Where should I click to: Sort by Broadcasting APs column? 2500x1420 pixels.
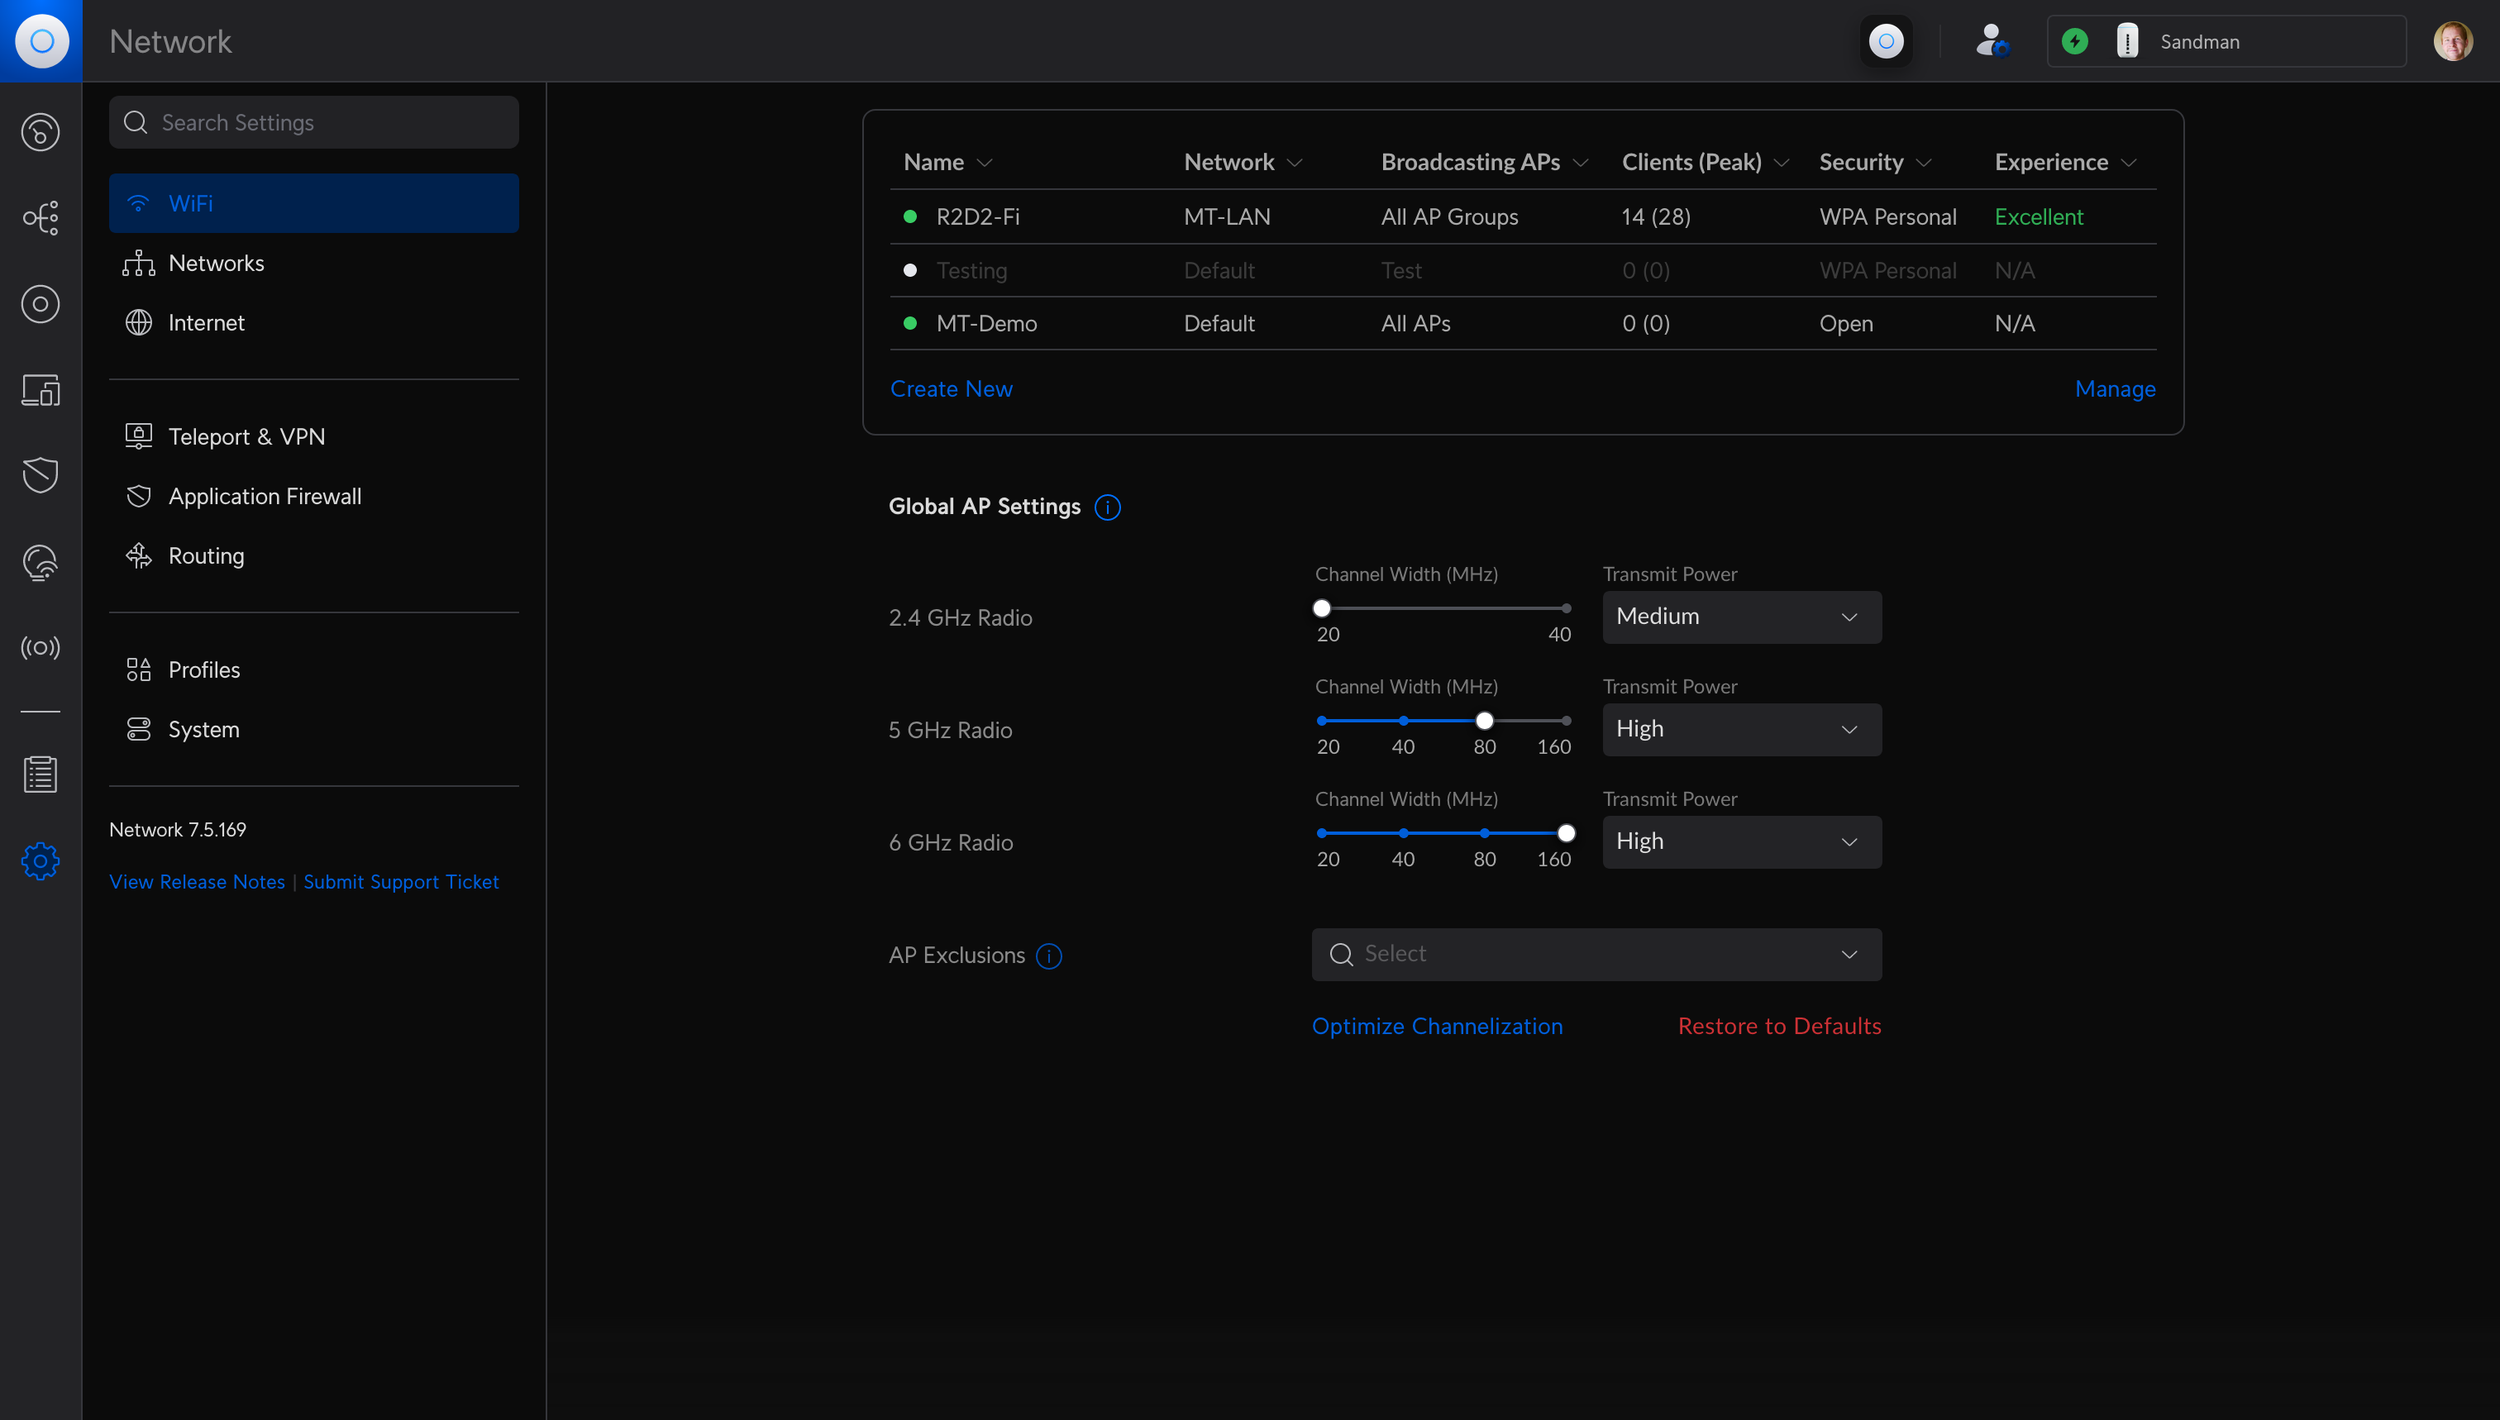1485,162
